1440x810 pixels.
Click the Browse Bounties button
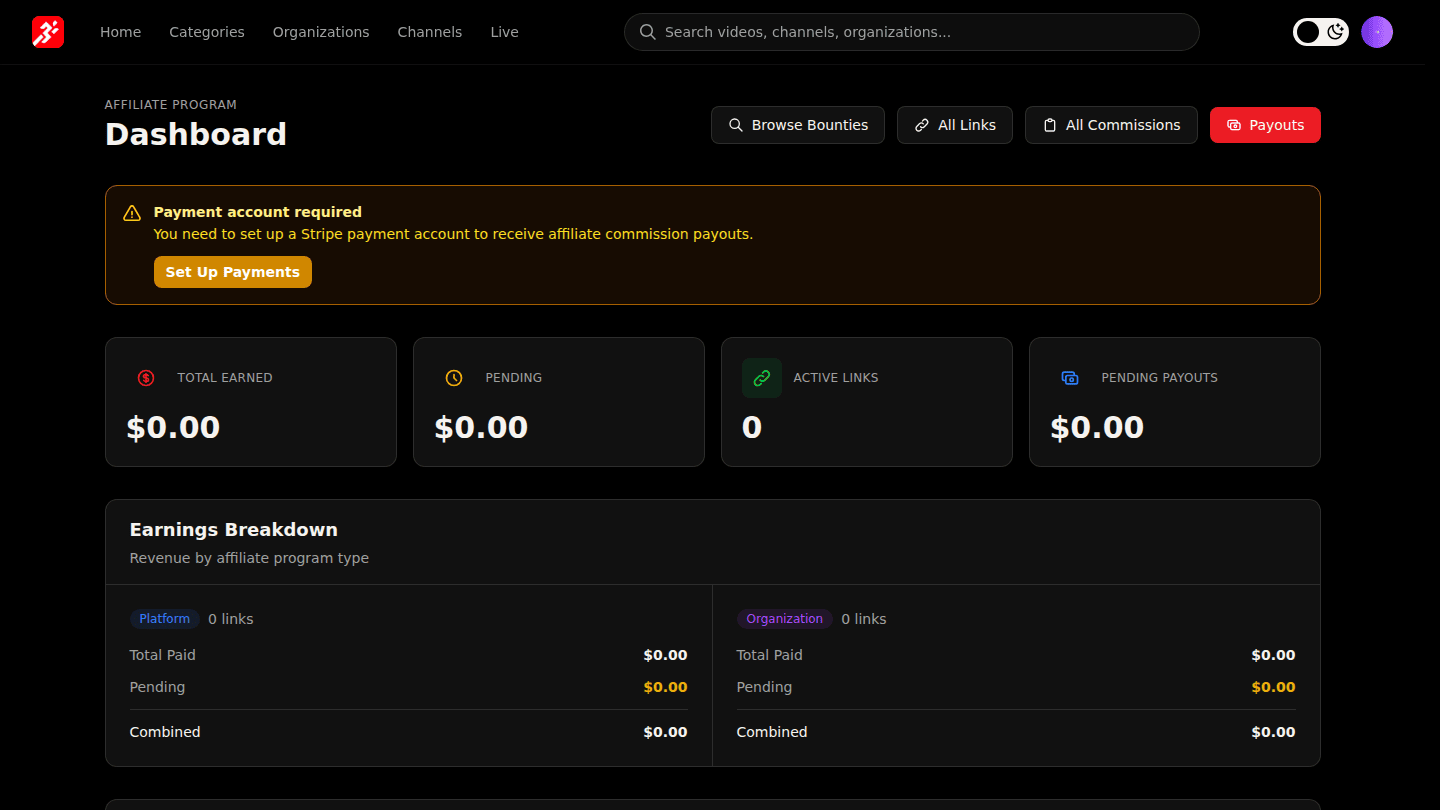coord(798,125)
